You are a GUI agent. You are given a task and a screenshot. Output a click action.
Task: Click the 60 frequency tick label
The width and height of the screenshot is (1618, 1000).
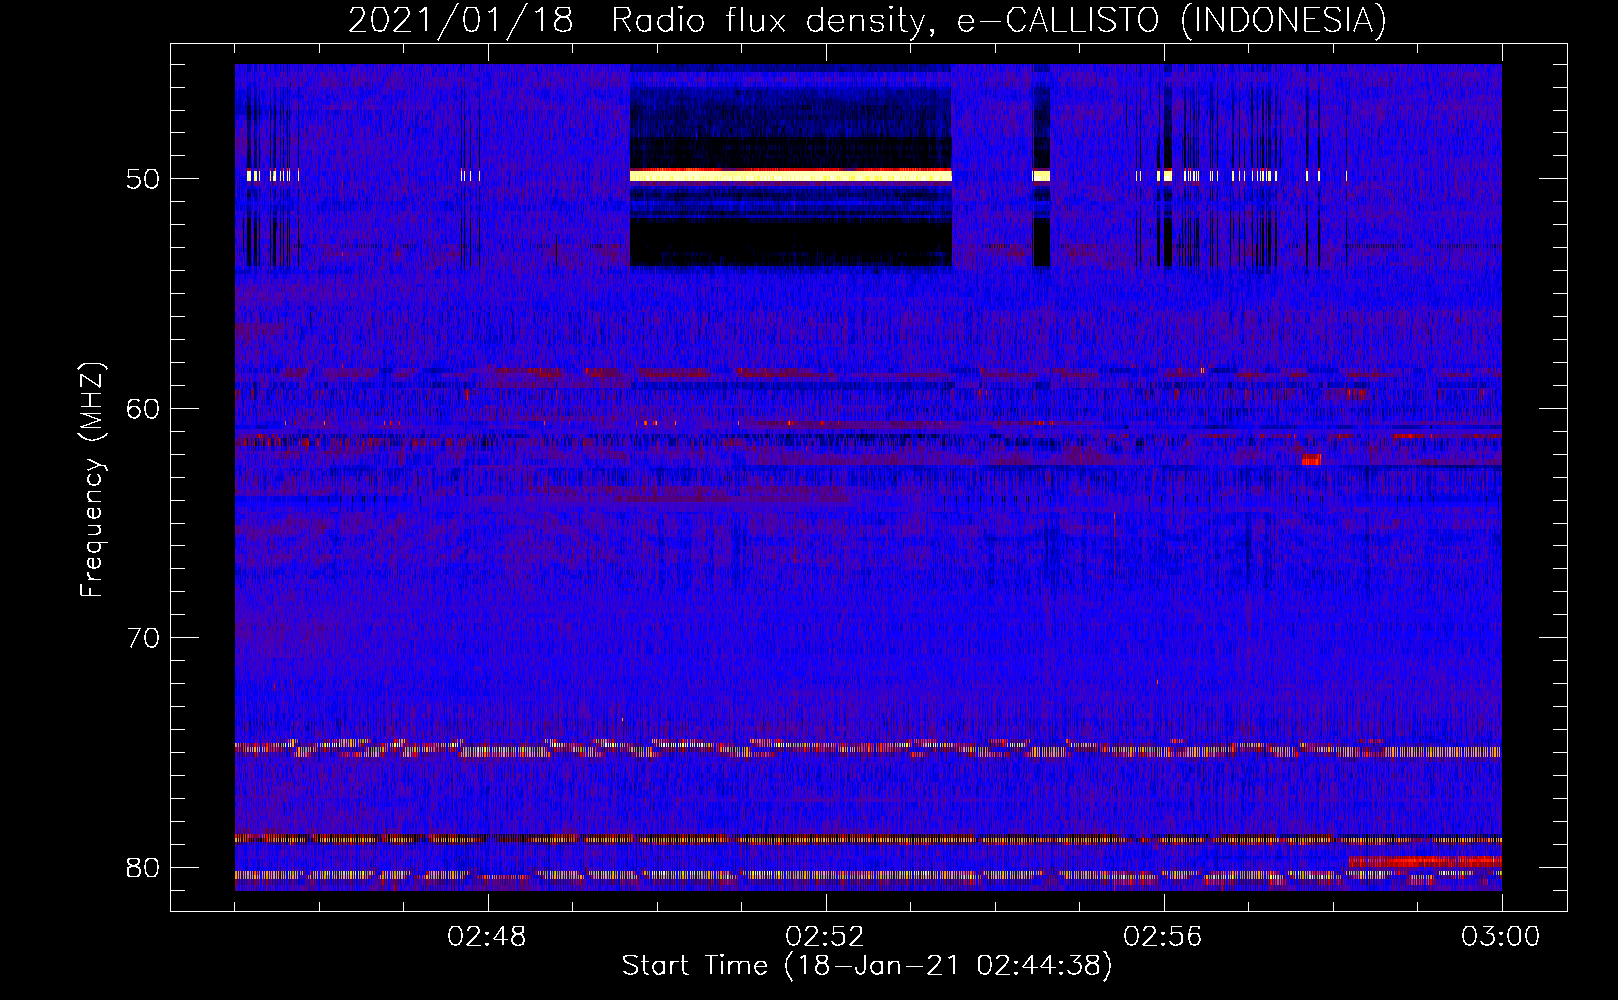click(143, 408)
